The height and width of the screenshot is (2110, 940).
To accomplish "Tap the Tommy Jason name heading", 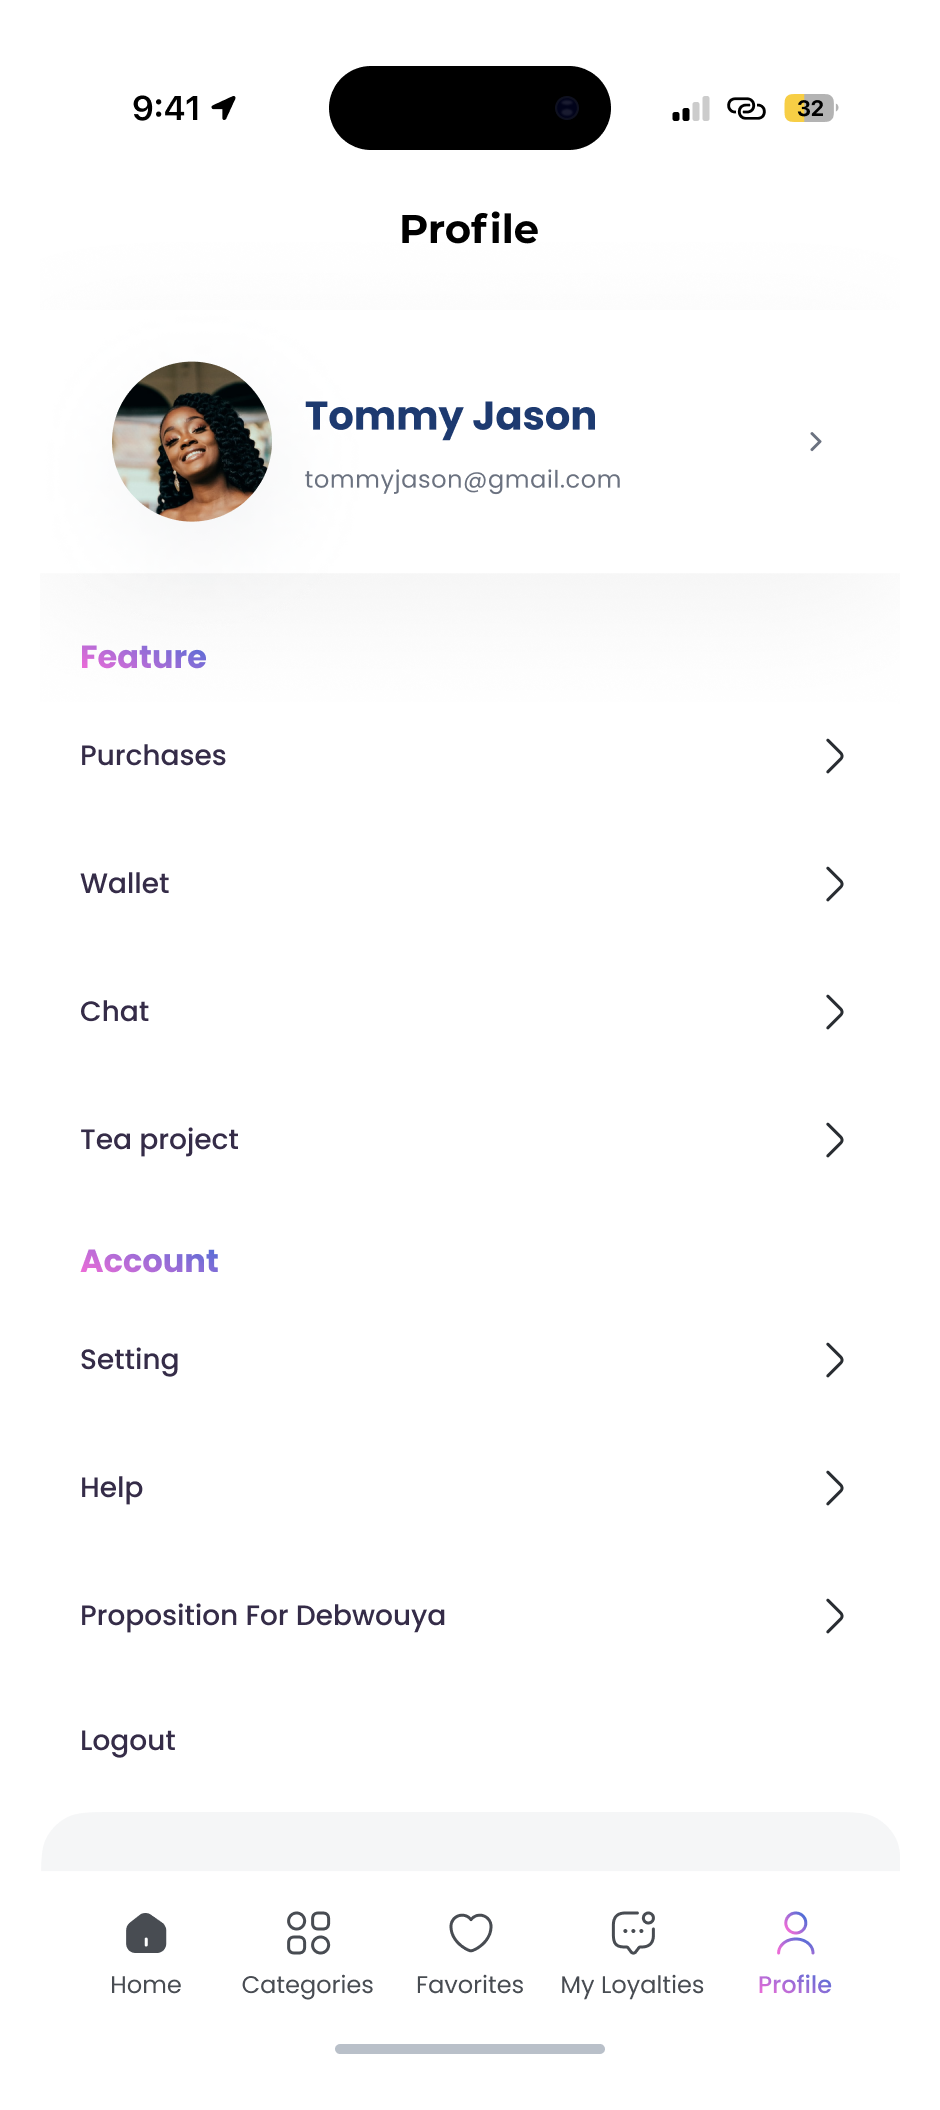I will pyautogui.click(x=450, y=416).
